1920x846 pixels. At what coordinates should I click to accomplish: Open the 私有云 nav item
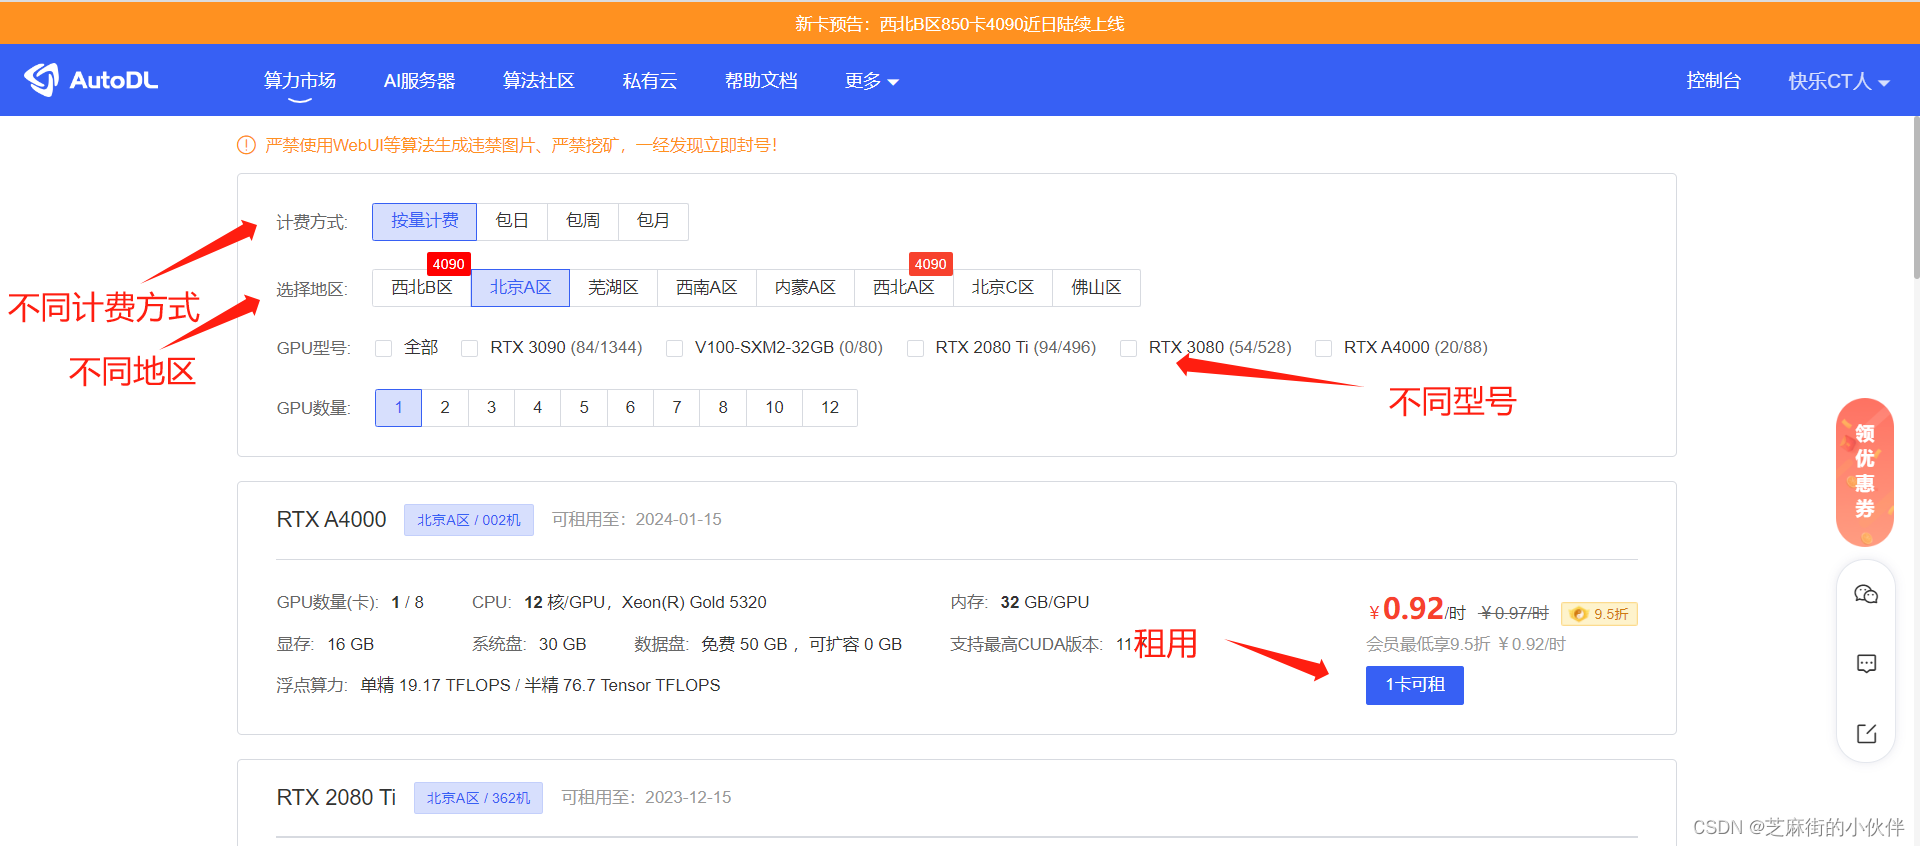click(650, 81)
